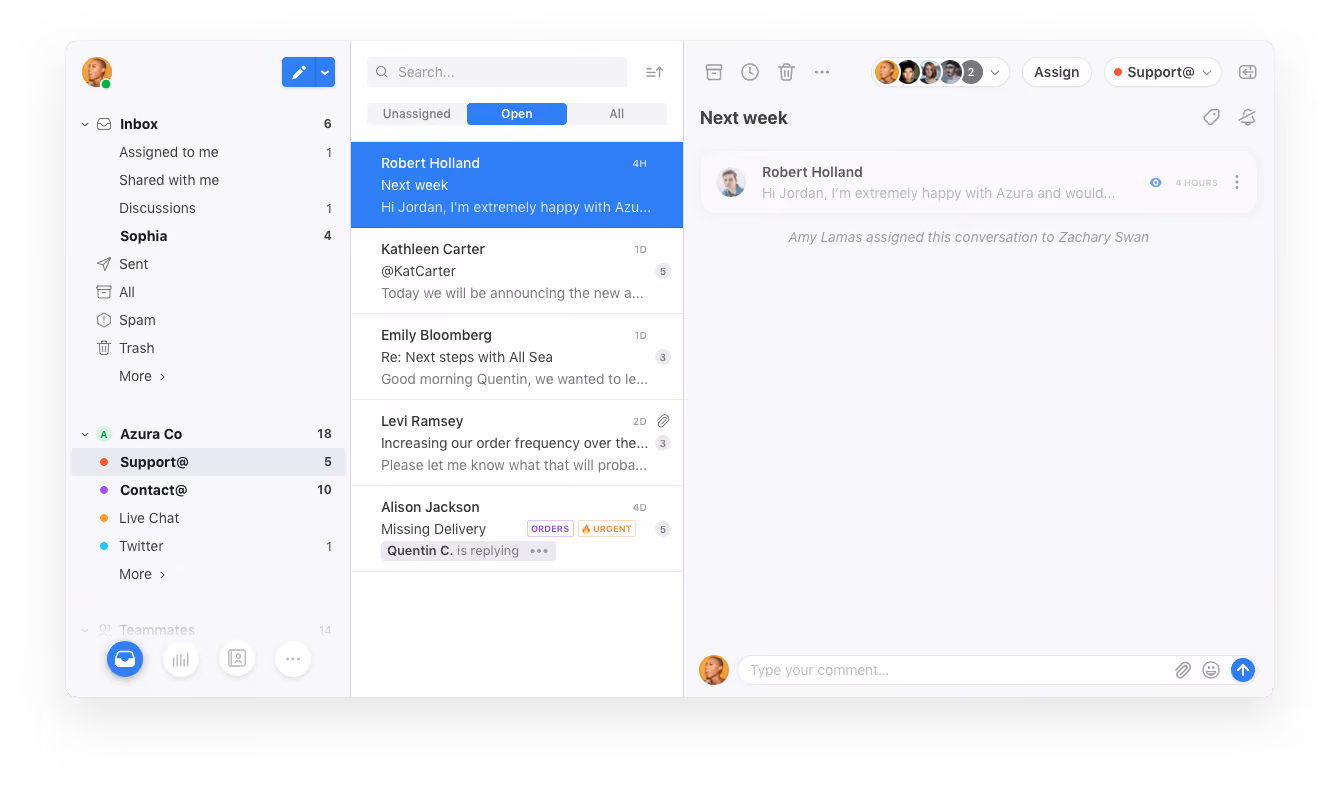Toggle the side panel icon at top right
The height and width of the screenshot is (788, 1340).
pos(1247,72)
